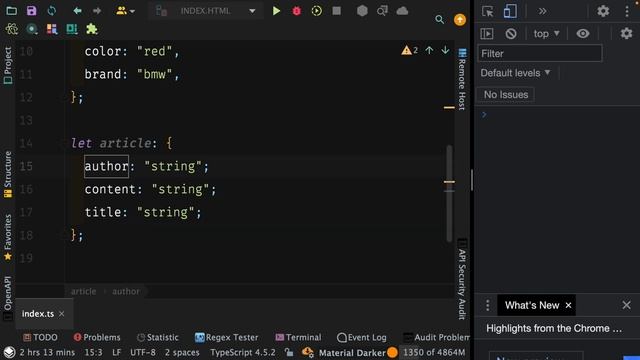Click the console Filter input field
Viewport: 640px width, 360px height.
tap(540, 53)
